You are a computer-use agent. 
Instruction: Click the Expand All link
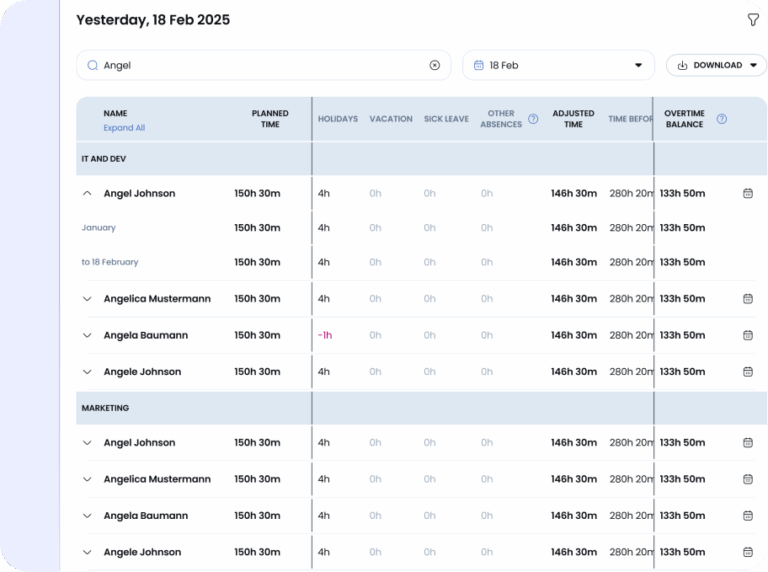[x=124, y=128]
